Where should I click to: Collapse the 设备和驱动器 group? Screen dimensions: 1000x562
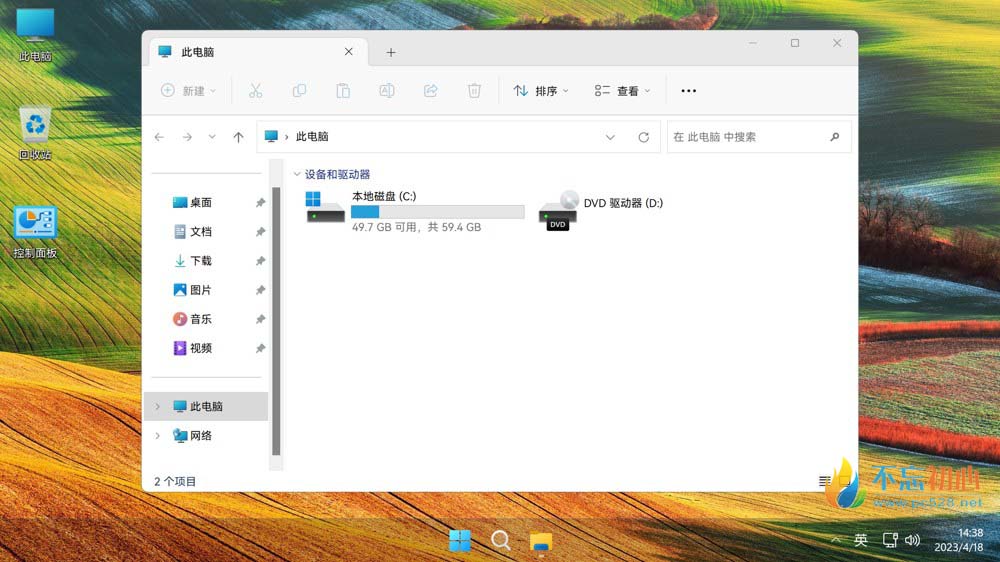click(296, 174)
